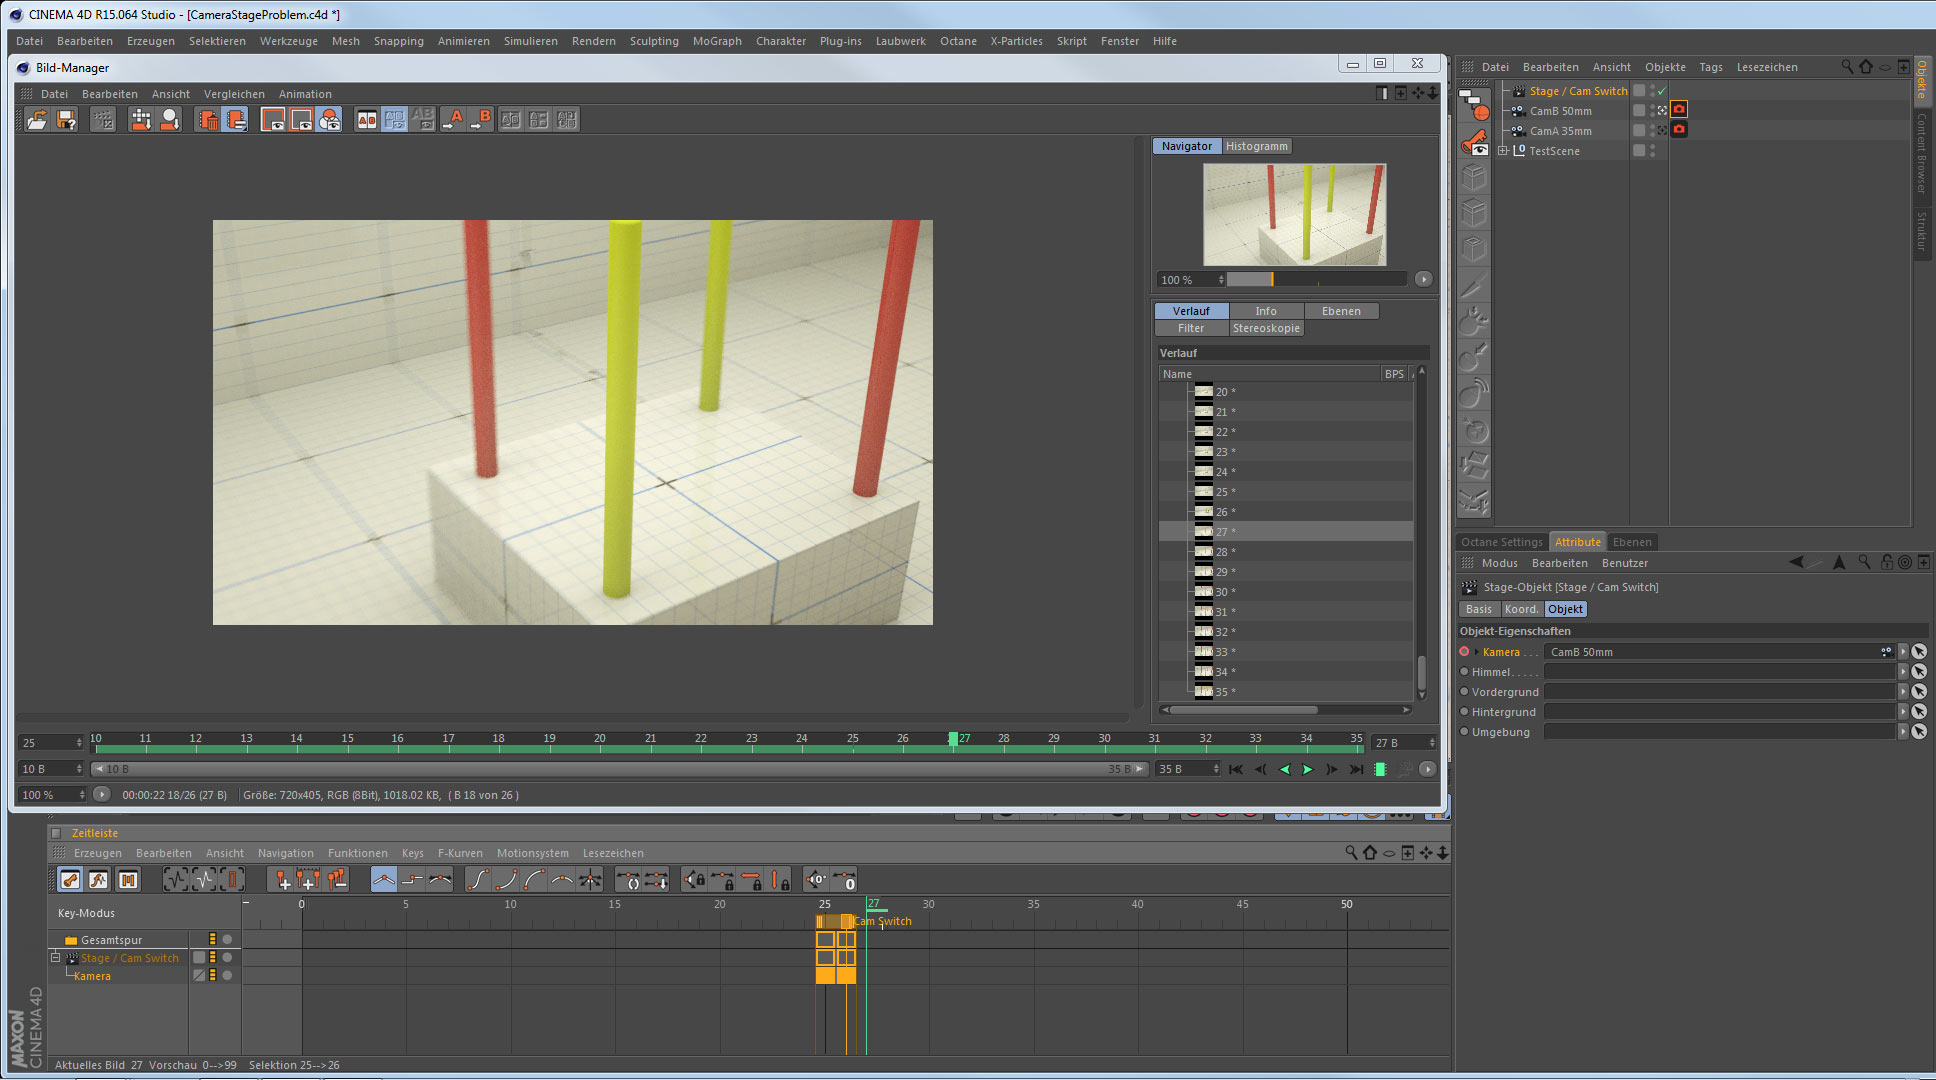The width and height of the screenshot is (1936, 1080).
Task: Click the AB compare icon
Action: pyautogui.click(x=367, y=120)
